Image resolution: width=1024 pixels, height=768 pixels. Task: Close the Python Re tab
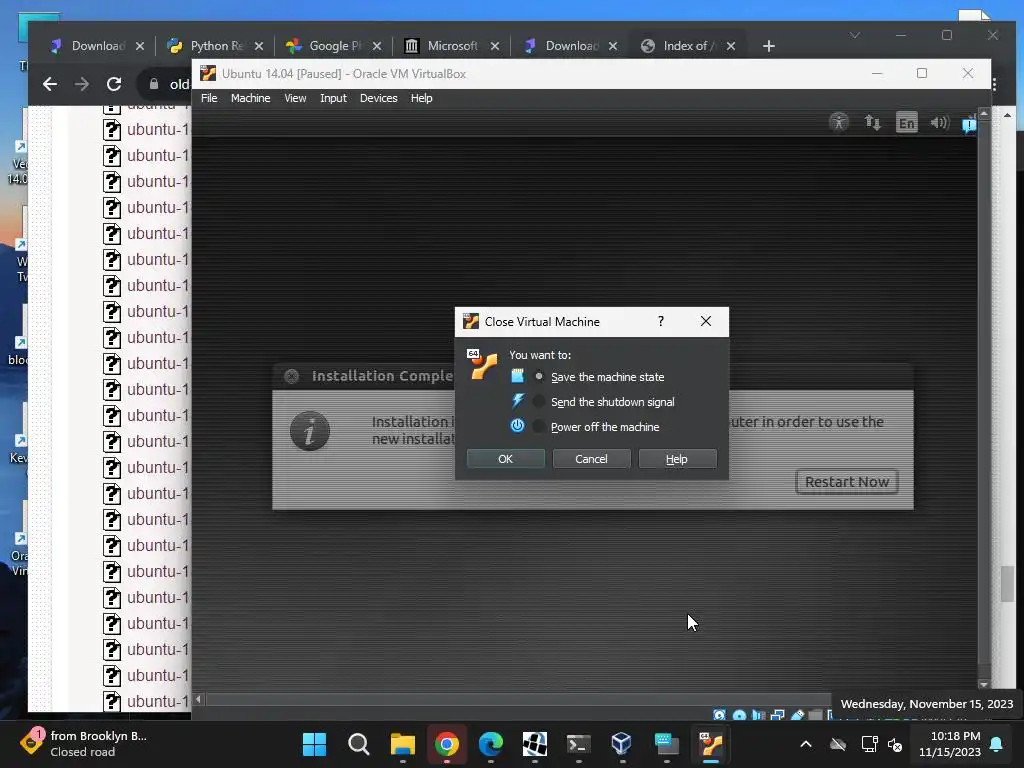coord(259,46)
